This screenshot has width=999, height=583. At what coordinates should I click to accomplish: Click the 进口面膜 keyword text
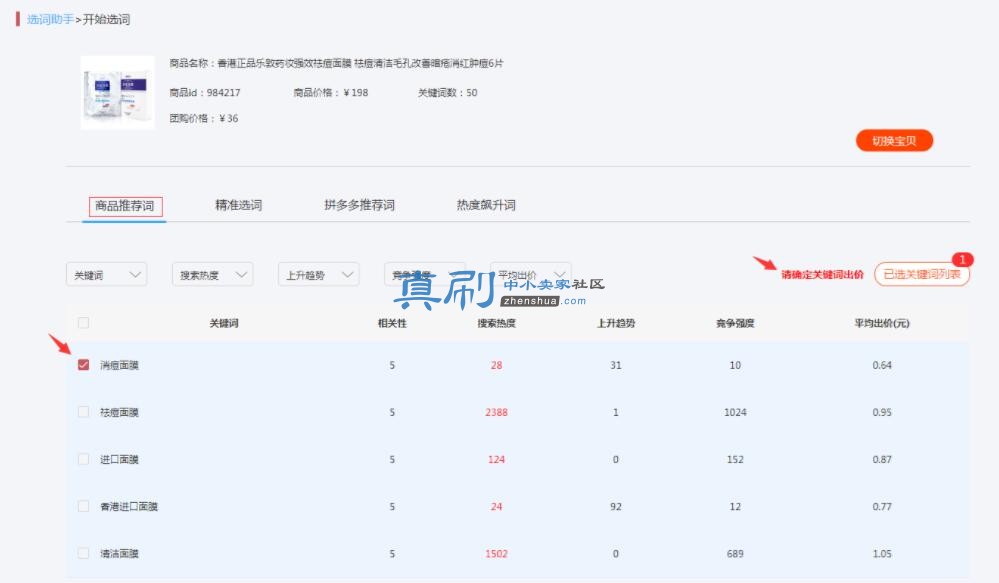coord(119,459)
